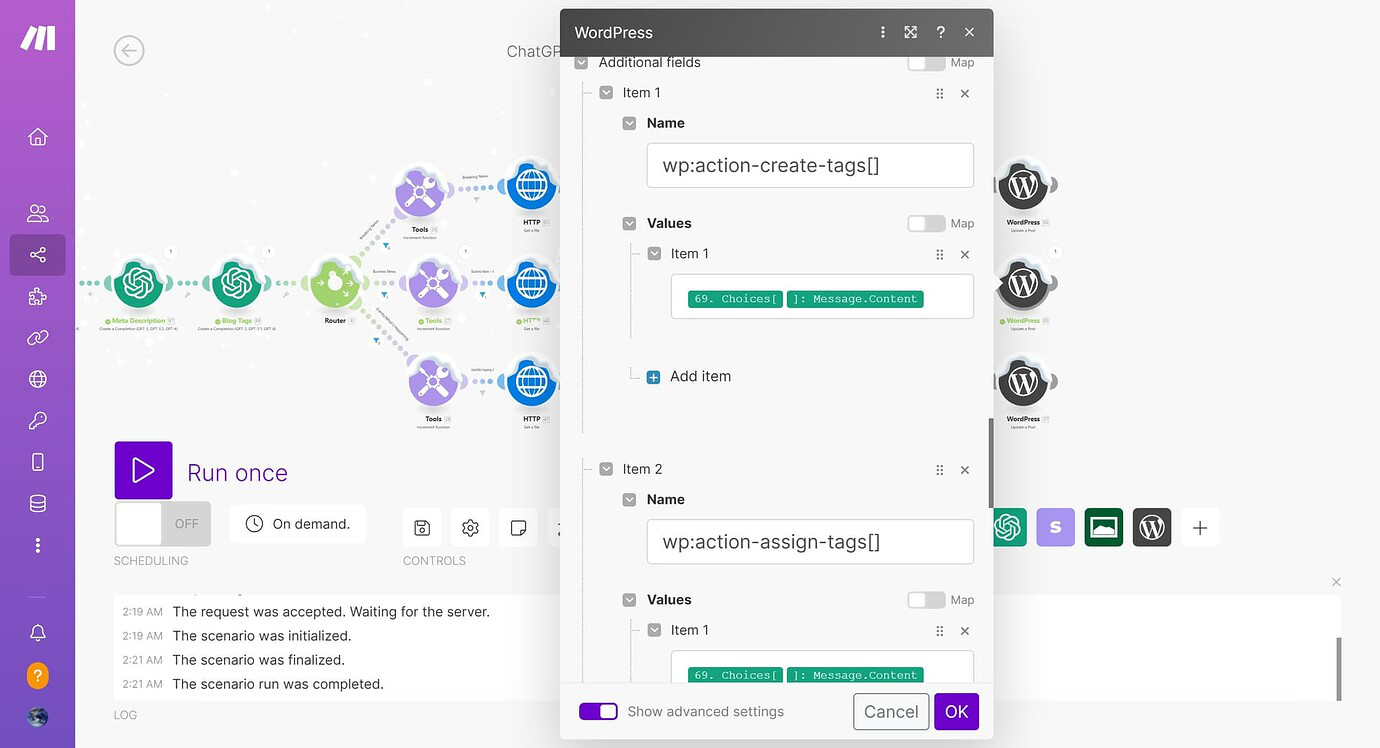Collapse the Additional fields section
This screenshot has height=748, width=1380.
coord(582,62)
